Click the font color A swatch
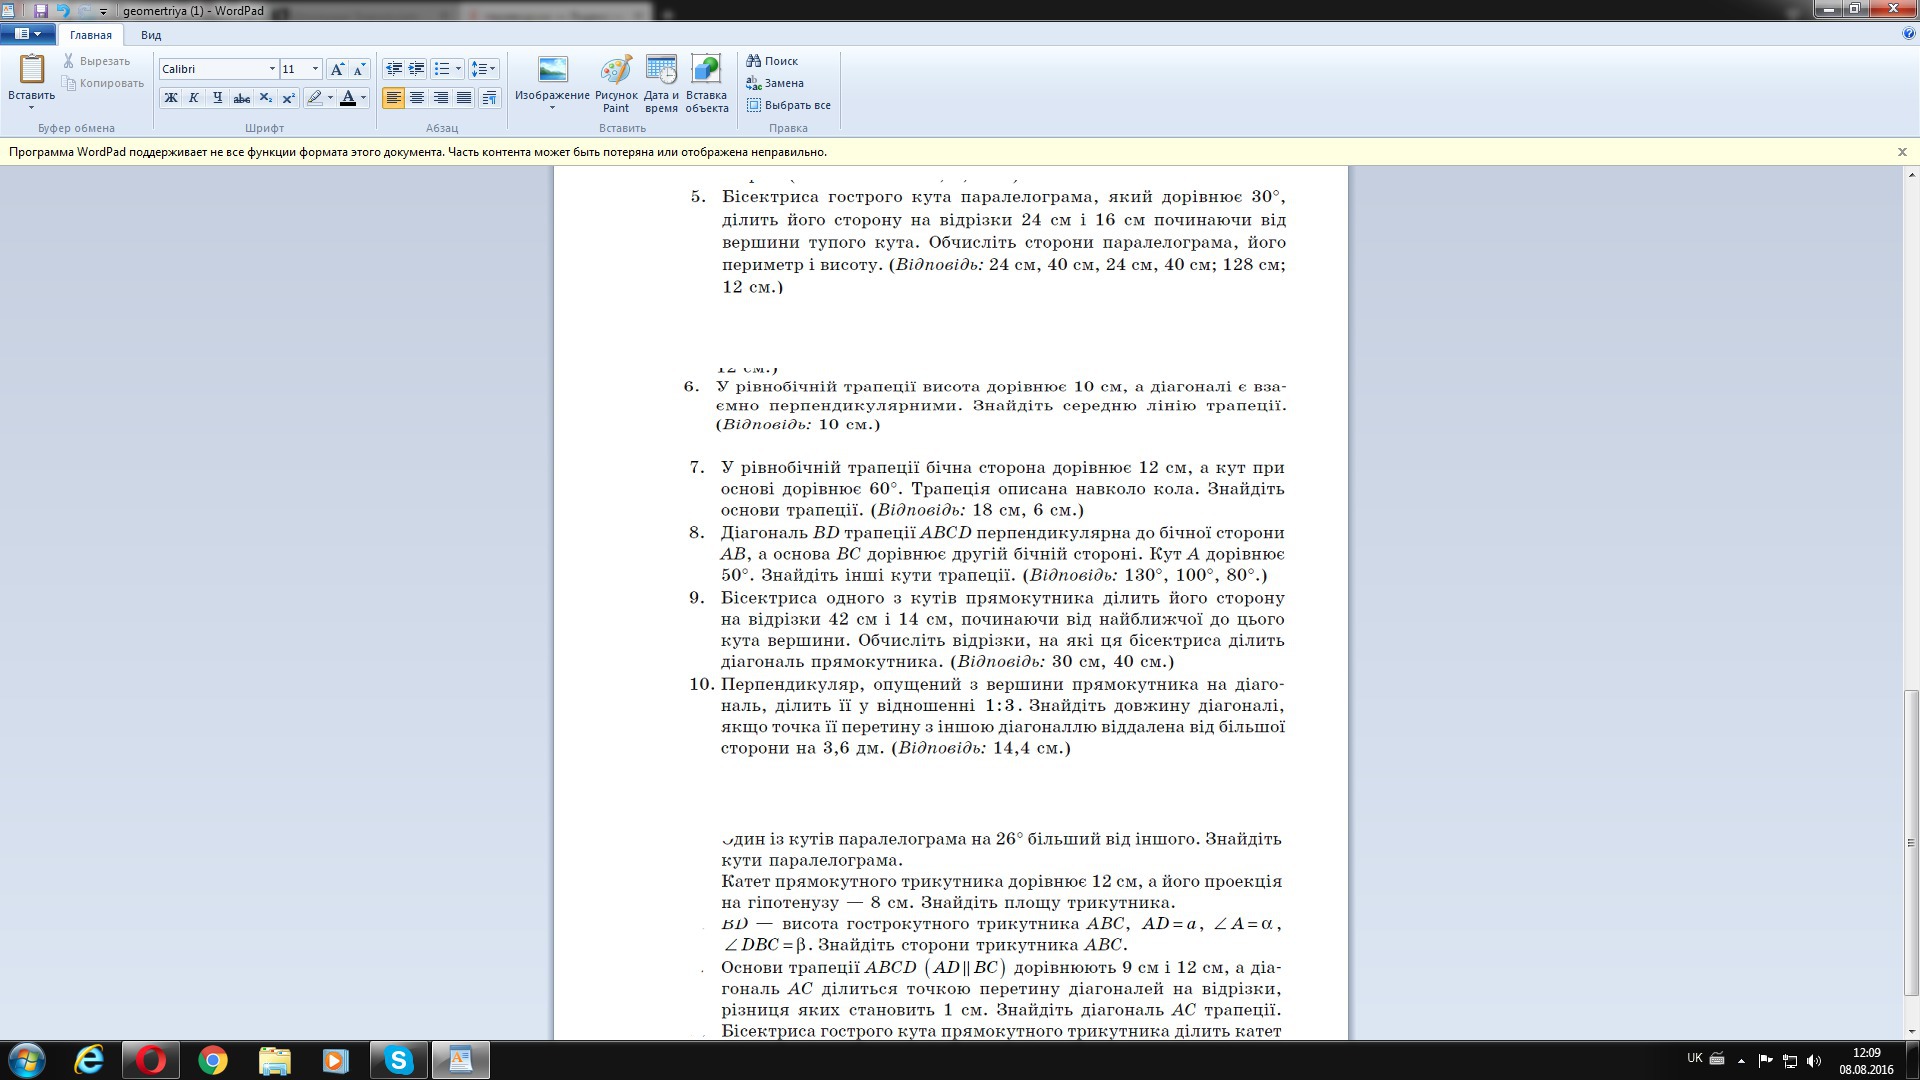Viewport: 1920px width, 1080px height. click(x=348, y=98)
